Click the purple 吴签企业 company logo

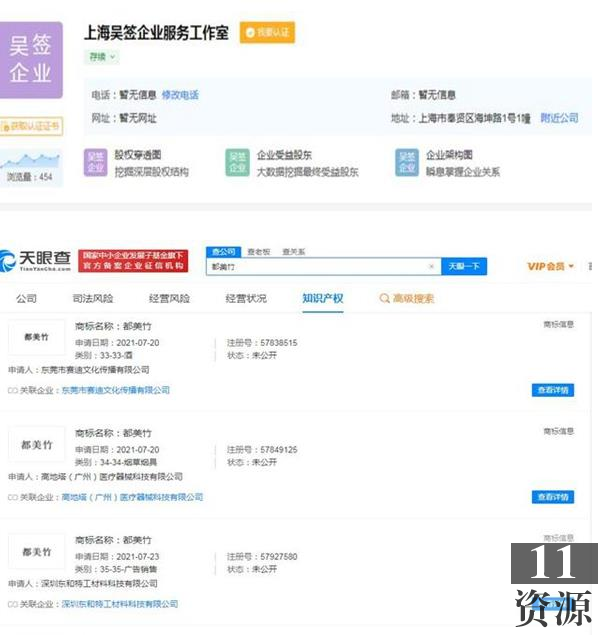(30, 60)
